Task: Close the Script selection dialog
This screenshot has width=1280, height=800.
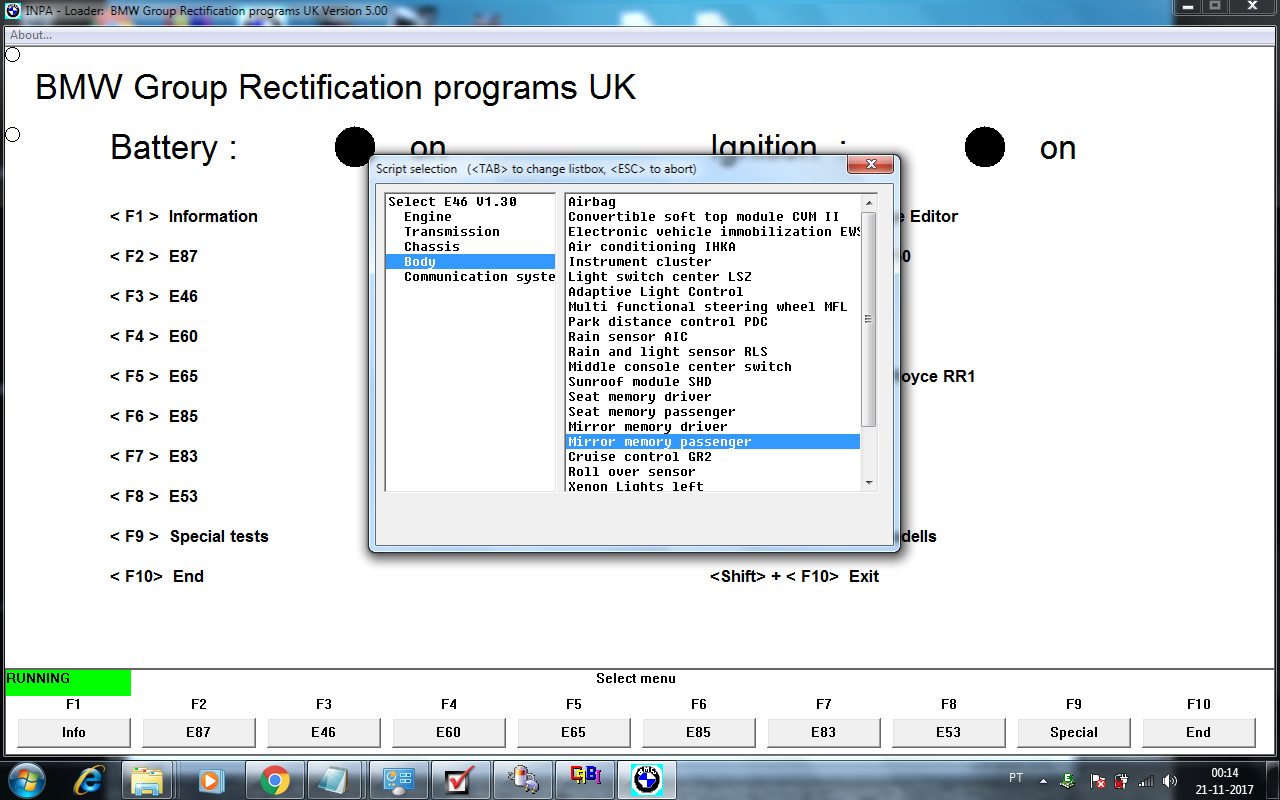Action: (870, 165)
